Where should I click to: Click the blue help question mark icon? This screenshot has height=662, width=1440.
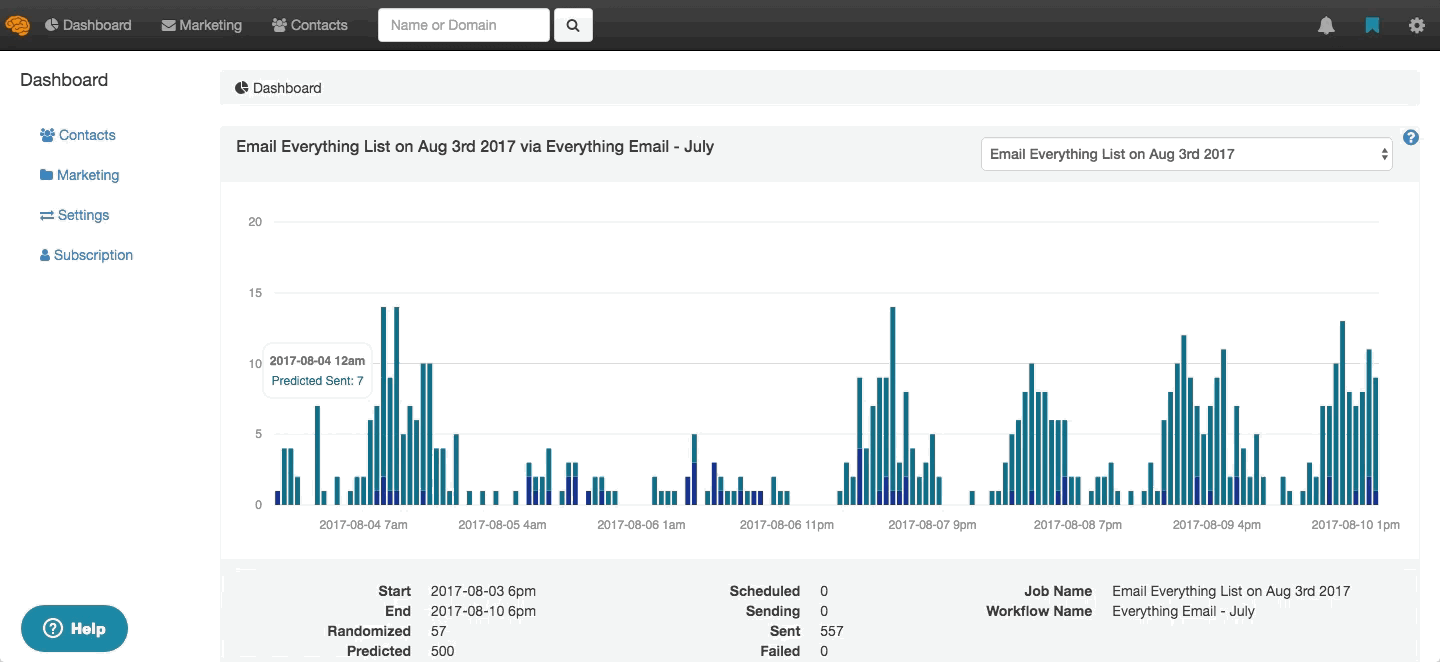1410,138
